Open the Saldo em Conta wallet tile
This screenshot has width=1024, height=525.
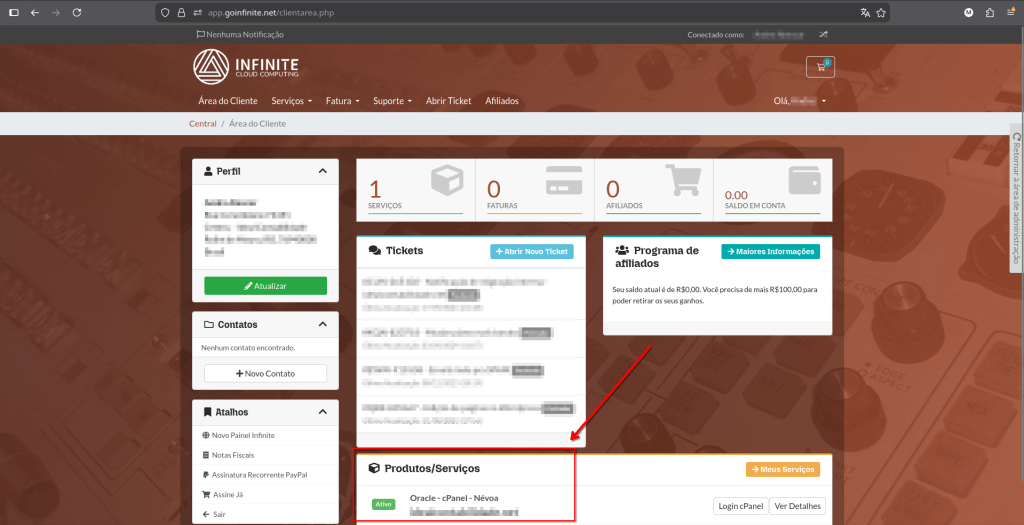coord(772,189)
